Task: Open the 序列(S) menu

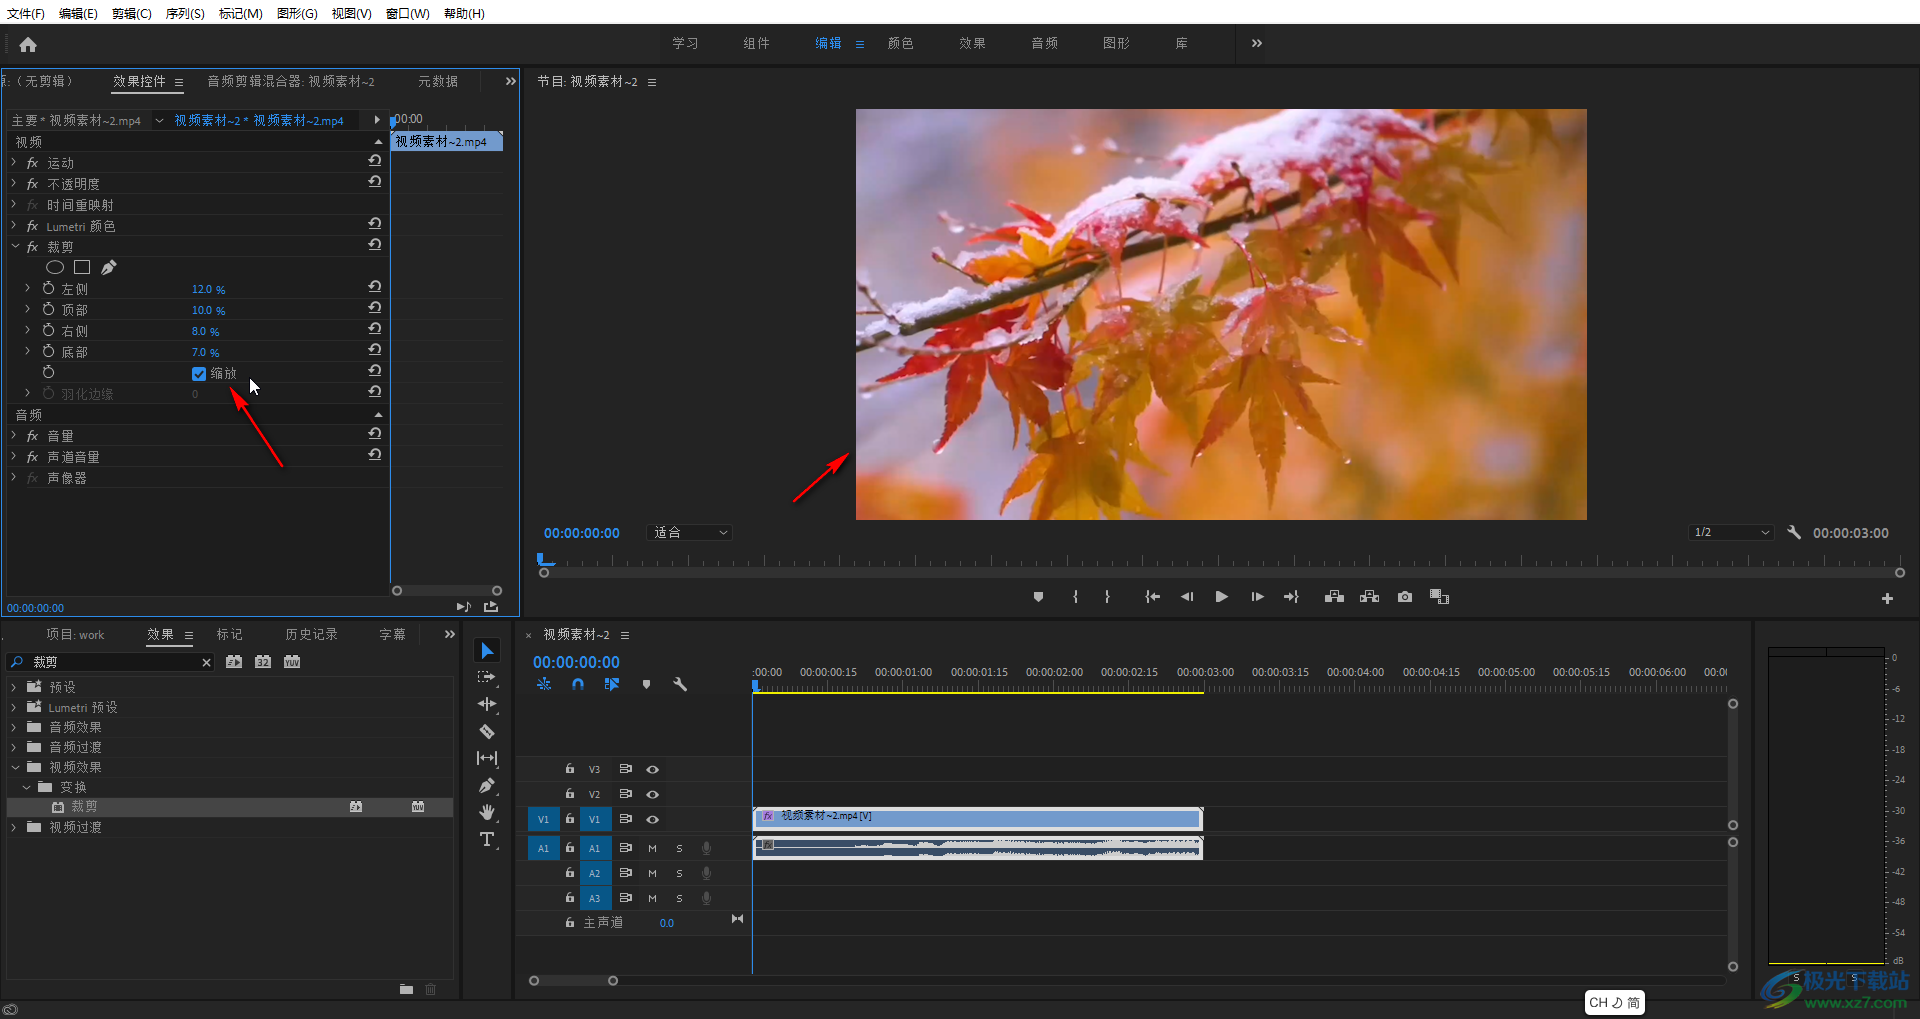Action: tap(185, 13)
